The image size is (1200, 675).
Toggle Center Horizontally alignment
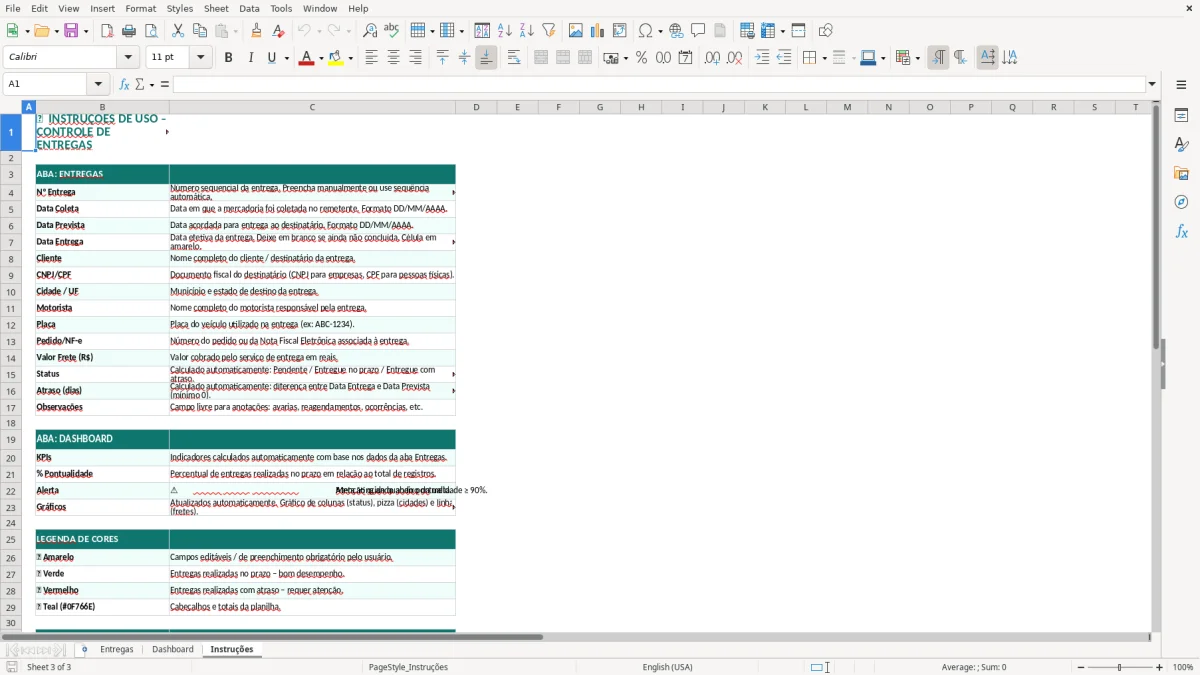pyautogui.click(x=393, y=58)
